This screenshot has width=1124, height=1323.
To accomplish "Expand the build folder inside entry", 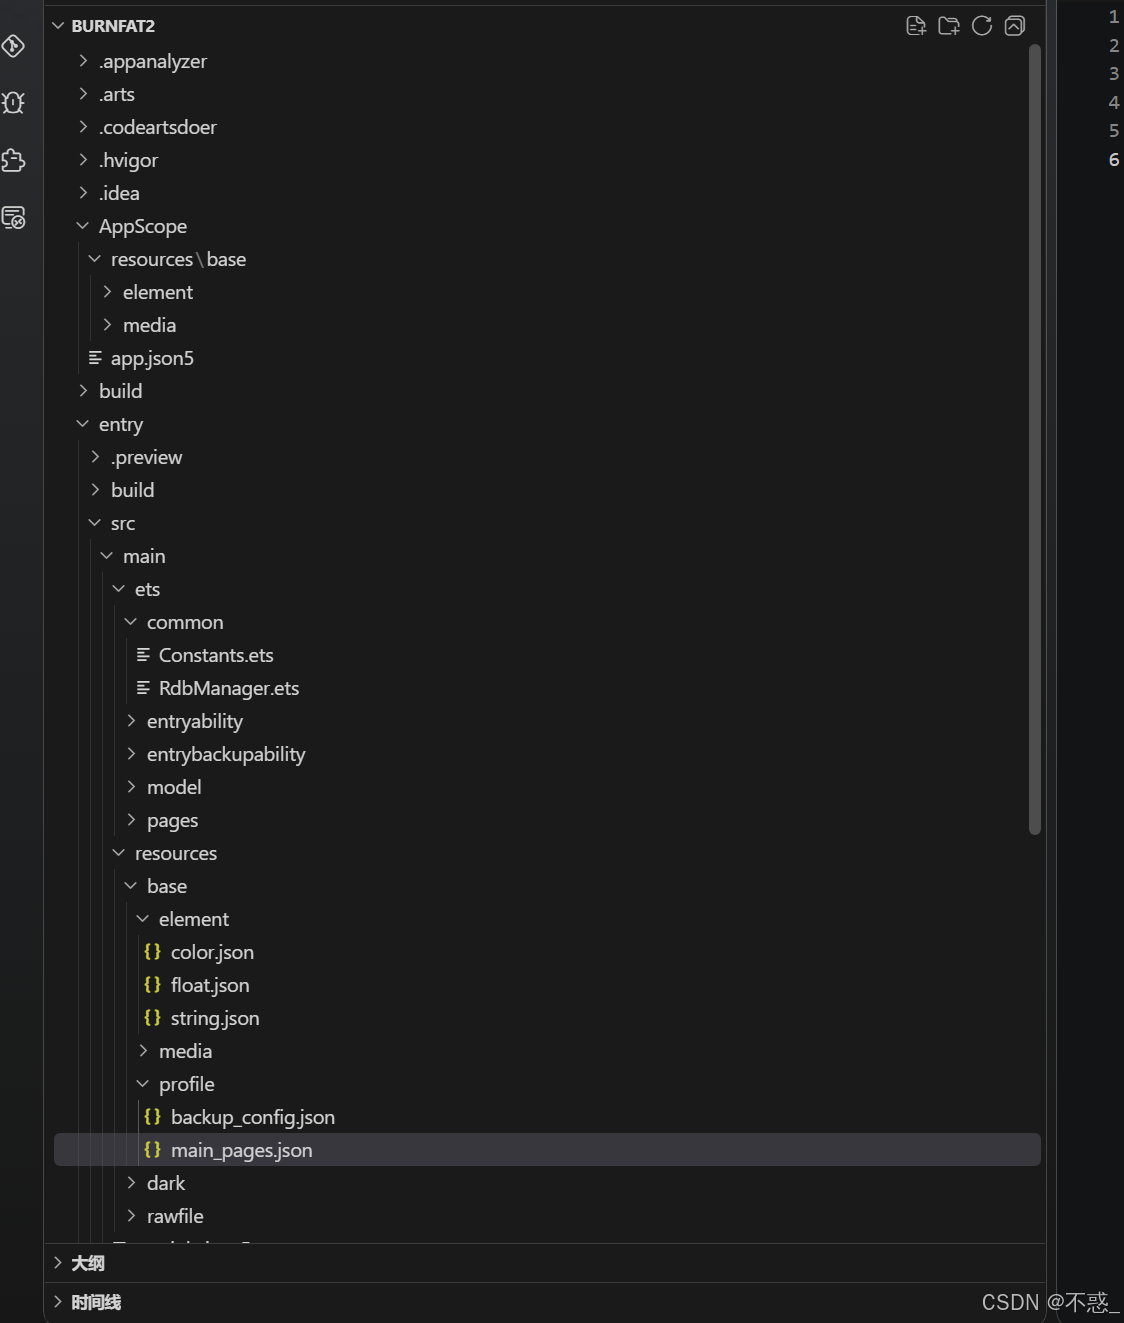I will [95, 490].
